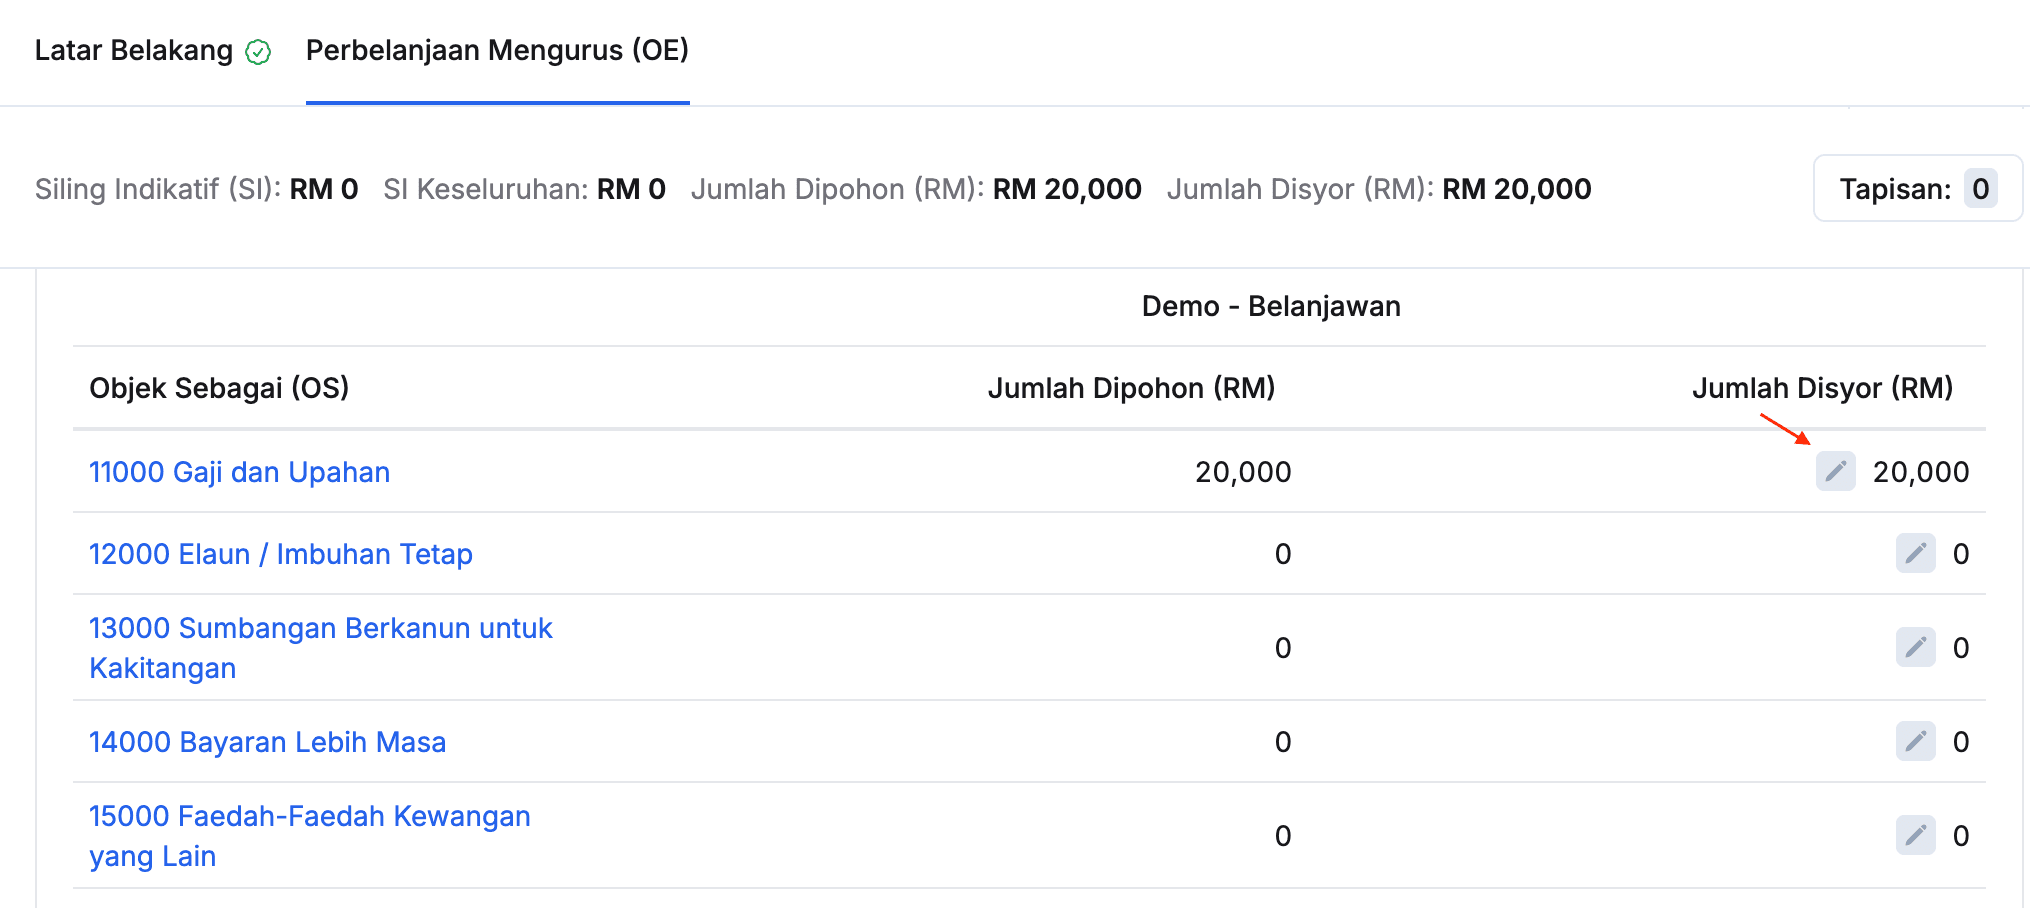Click the Siling Indikatif (SI) summary value
The image size is (2030, 908).
coord(324,189)
